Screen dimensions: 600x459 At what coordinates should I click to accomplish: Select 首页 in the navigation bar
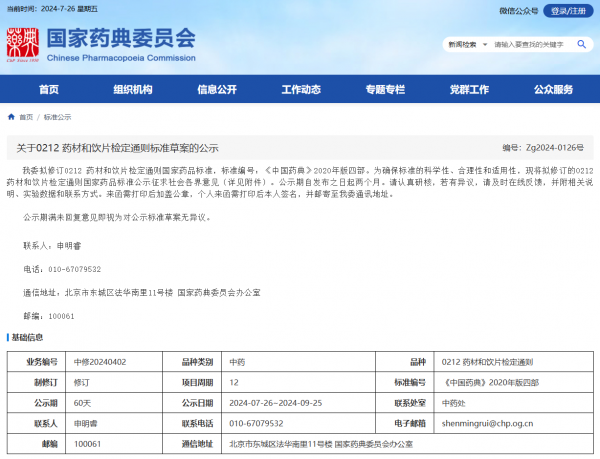(x=47, y=89)
